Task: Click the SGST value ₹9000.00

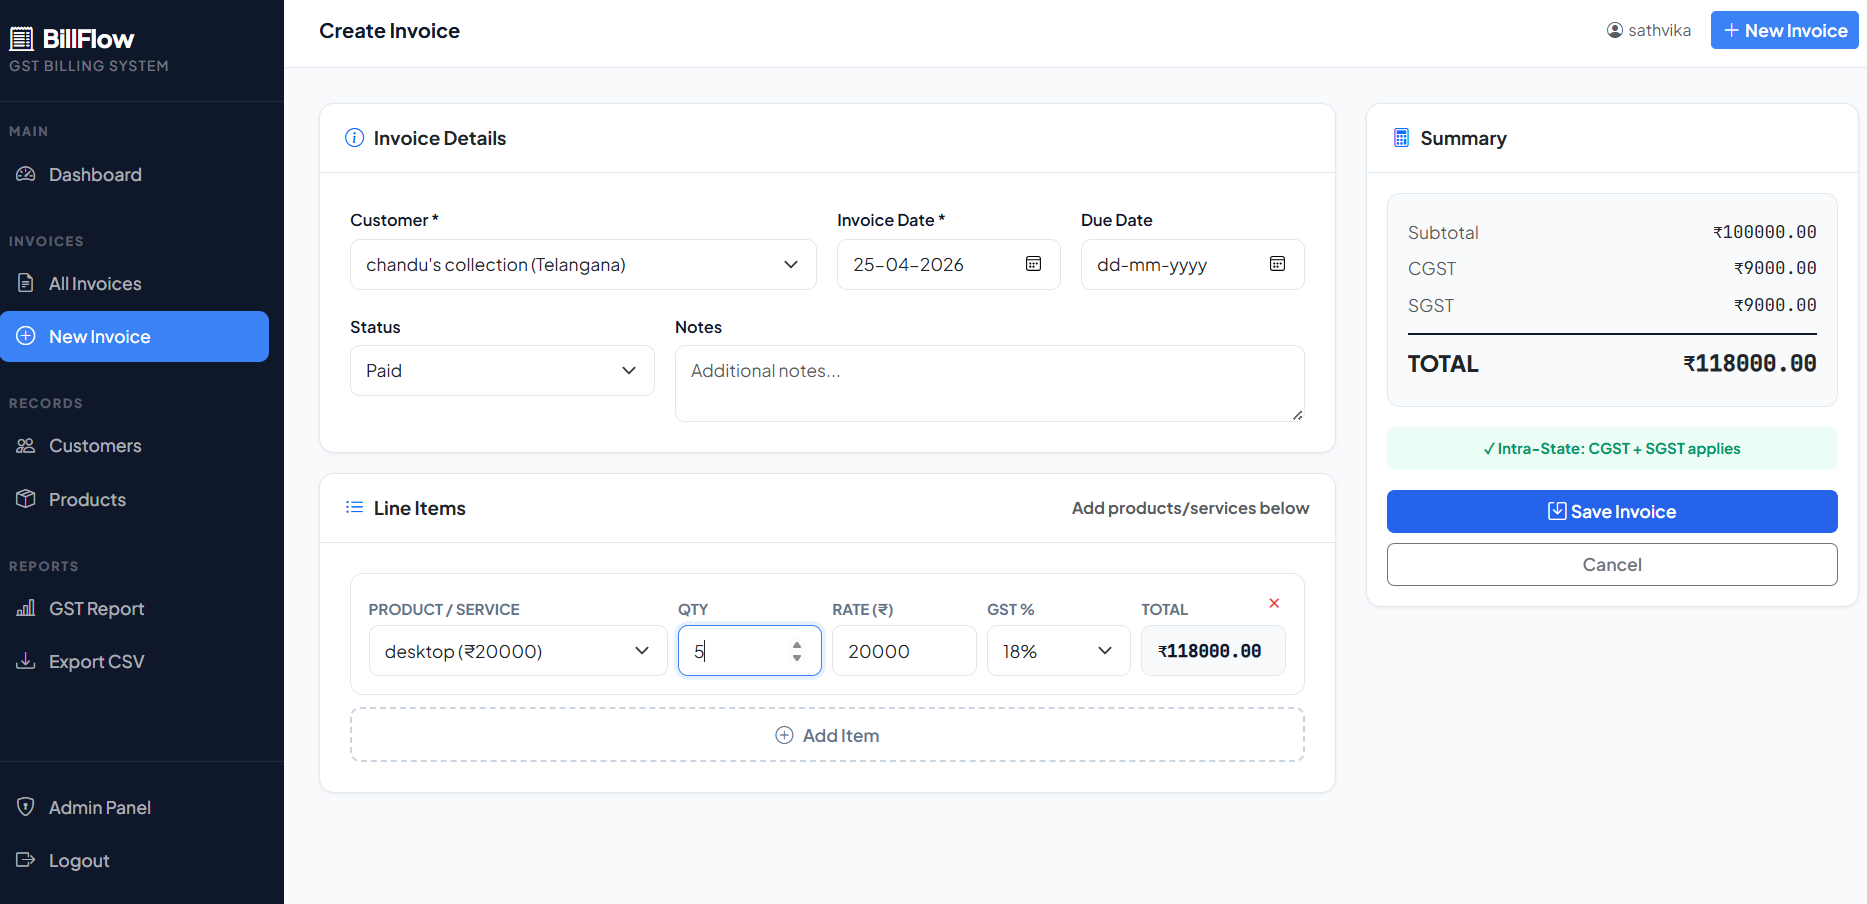Action: [1775, 305]
